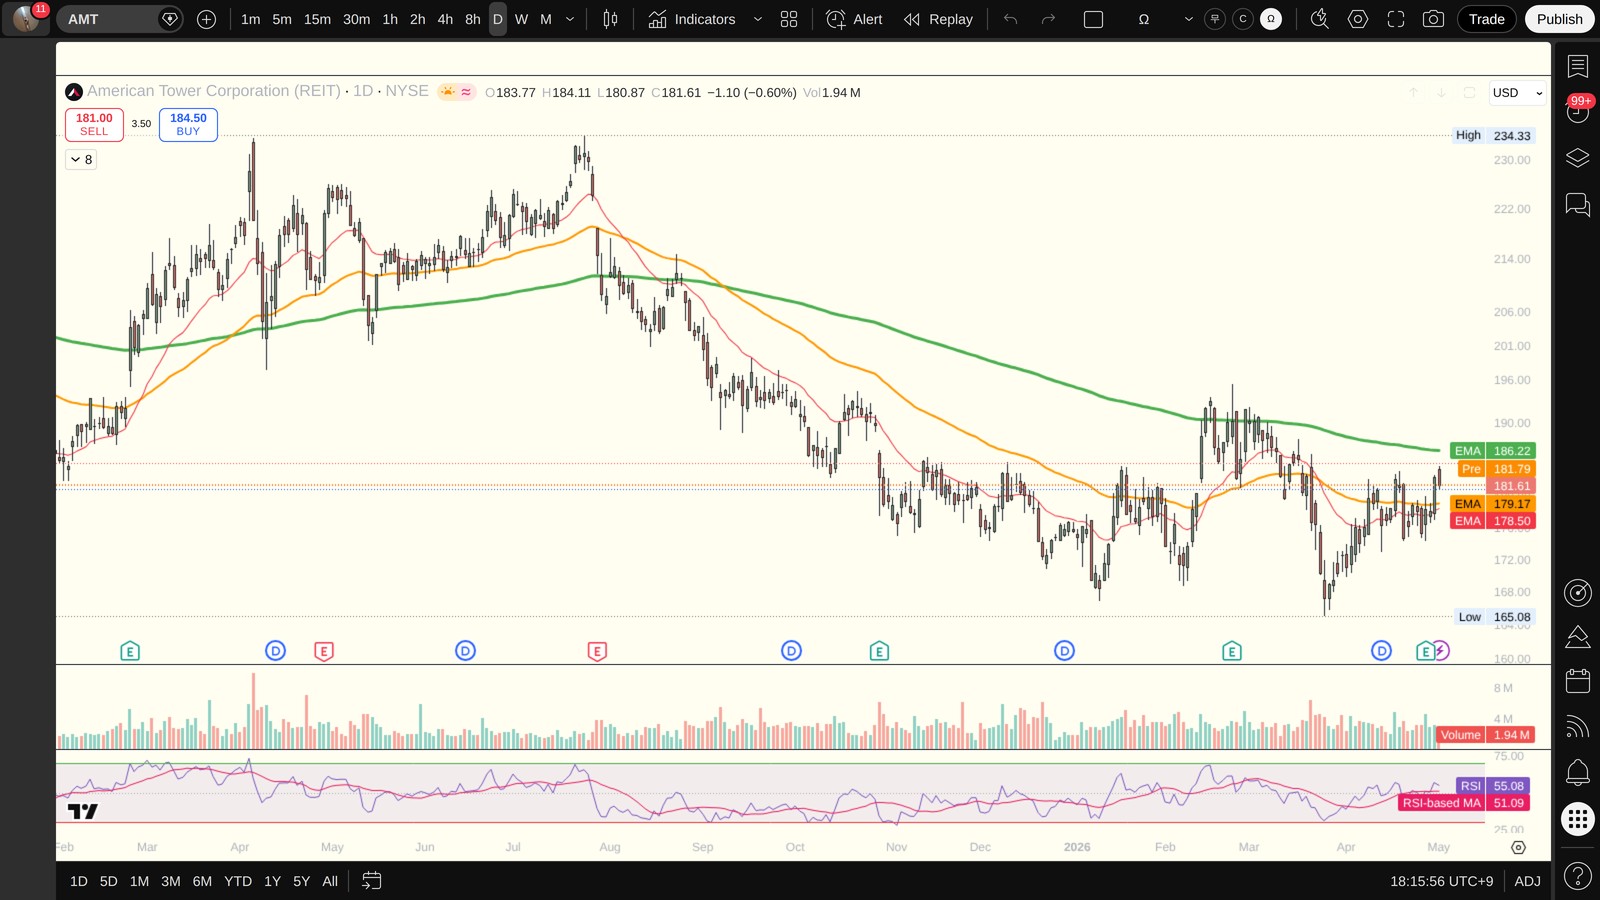1600x900 pixels.
Task: Add a symbol with the plus icon
Action: click(207, 19)
